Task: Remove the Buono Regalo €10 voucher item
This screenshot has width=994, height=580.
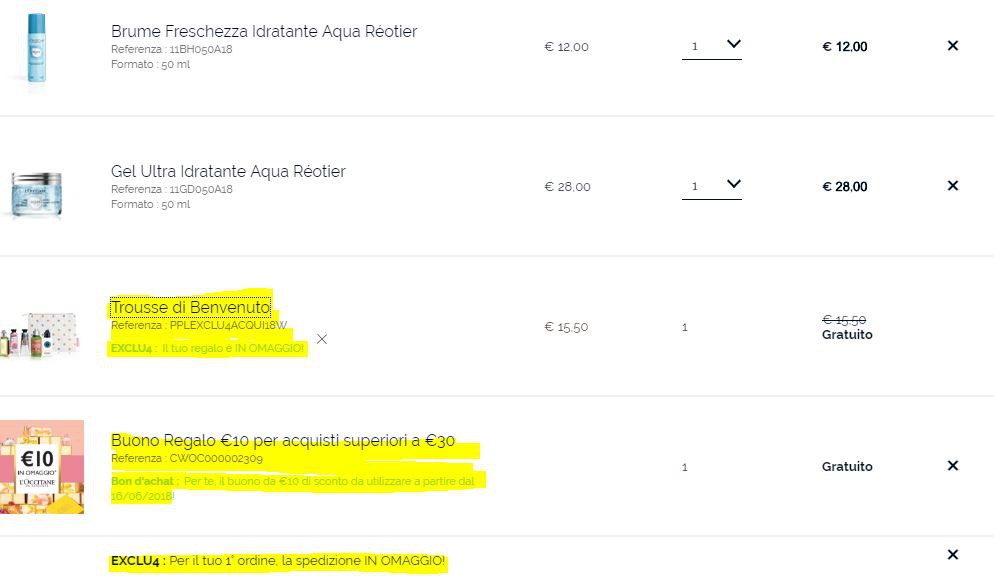Action: tap(952, 466)
